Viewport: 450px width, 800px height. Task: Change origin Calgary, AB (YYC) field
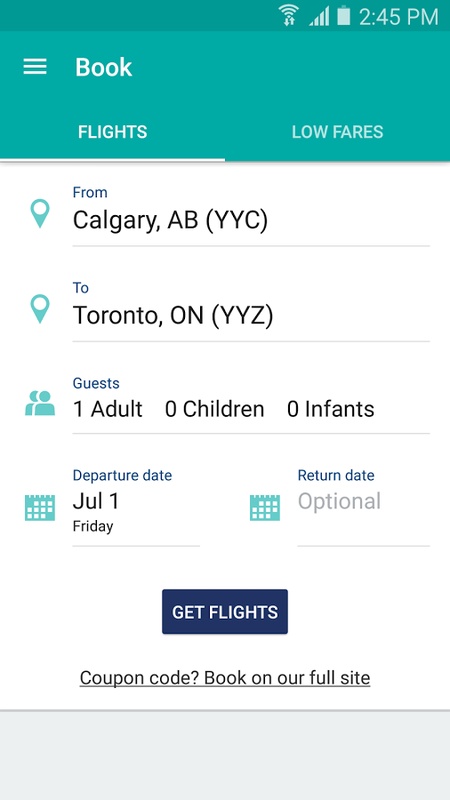click(x=251, y=215)
